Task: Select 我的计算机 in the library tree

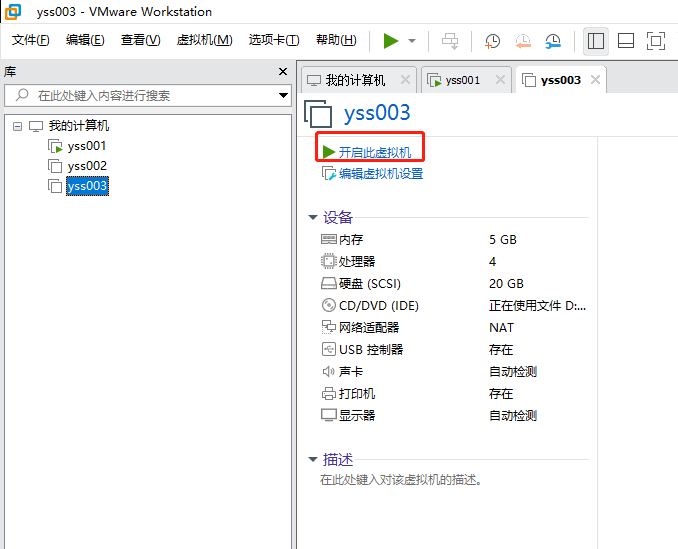Action: [79, 126]
